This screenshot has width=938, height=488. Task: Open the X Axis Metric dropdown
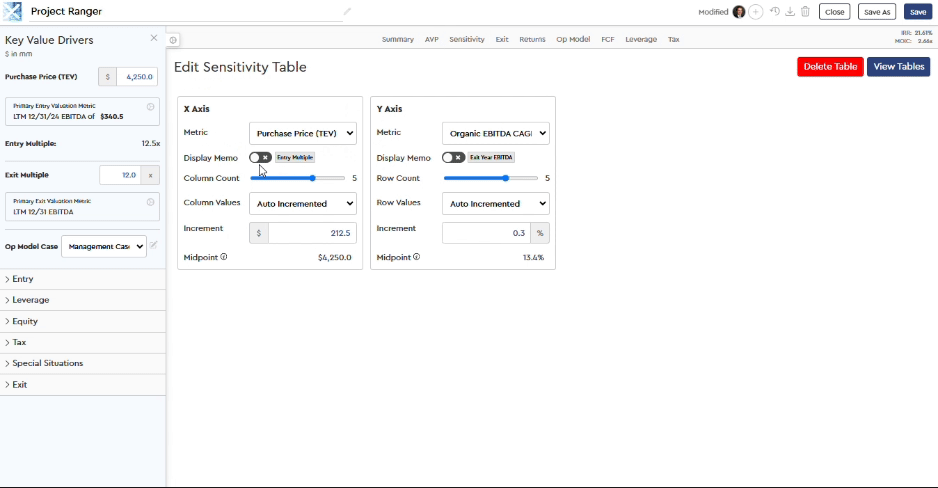pyautogui.click(x=303, y=133)
